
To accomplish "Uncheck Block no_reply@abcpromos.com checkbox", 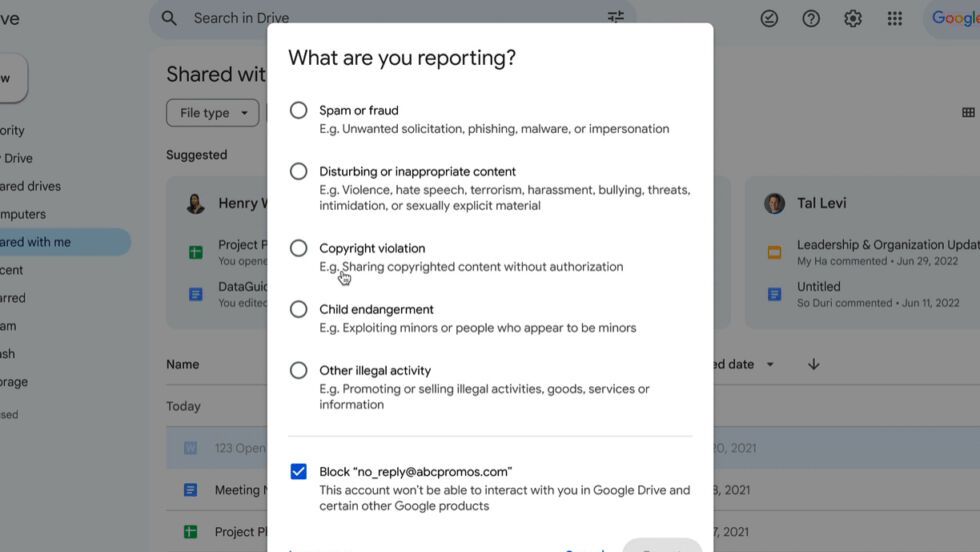I will pos(298,471).
